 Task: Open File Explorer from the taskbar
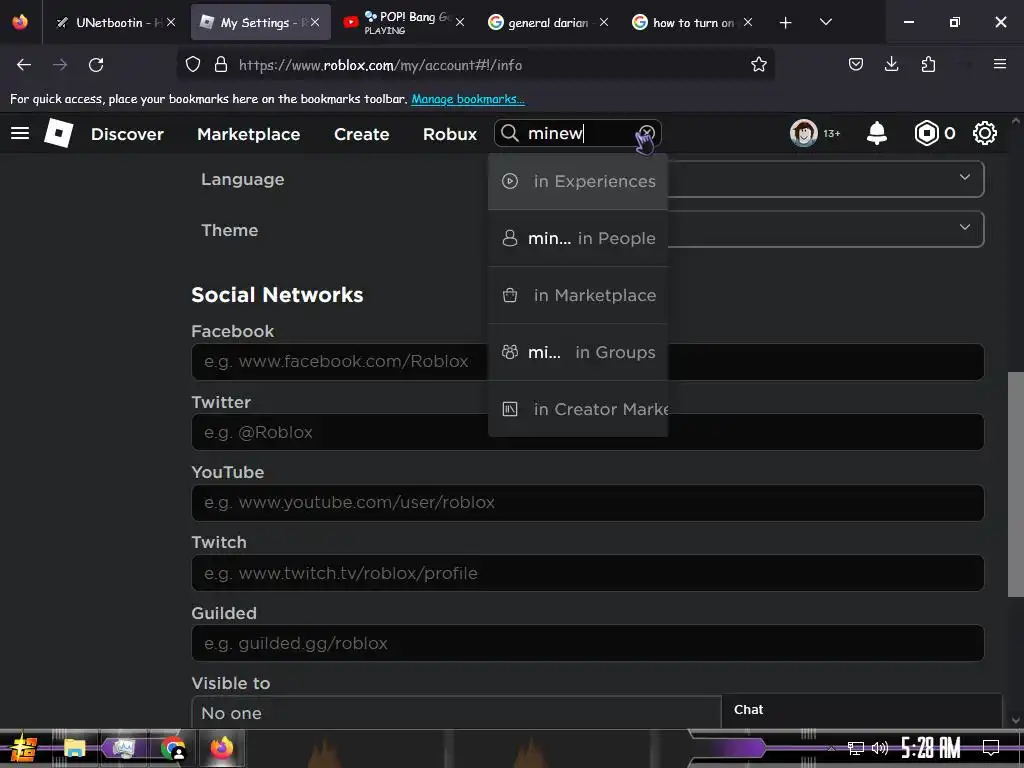(x=74, y=748)
